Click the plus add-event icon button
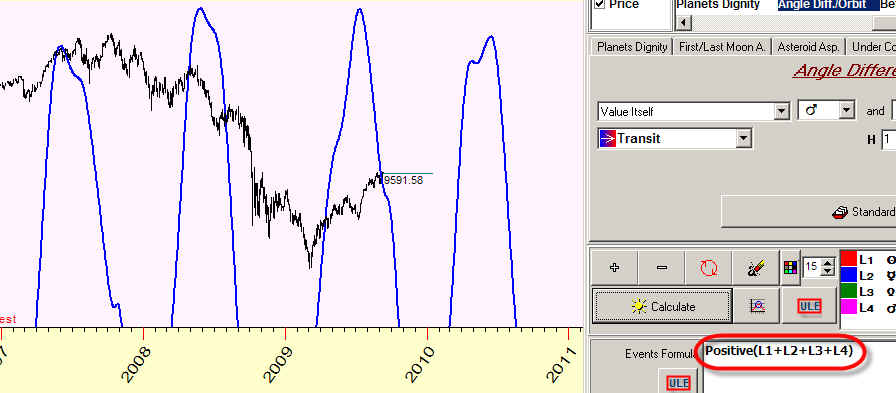This screenshot has width=896, height=393. [615, 267]
